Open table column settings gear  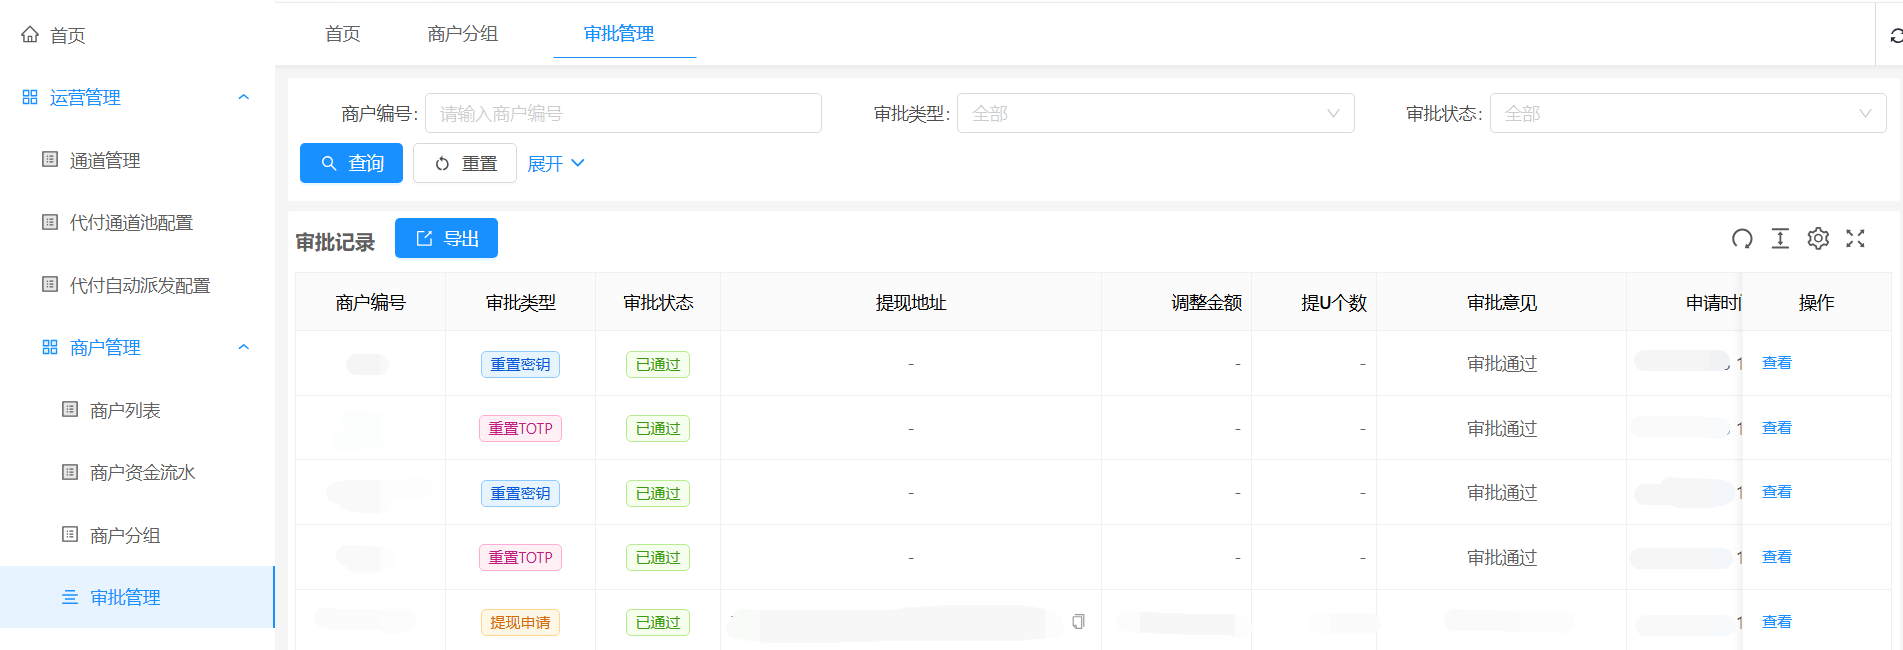[1818, 238]
